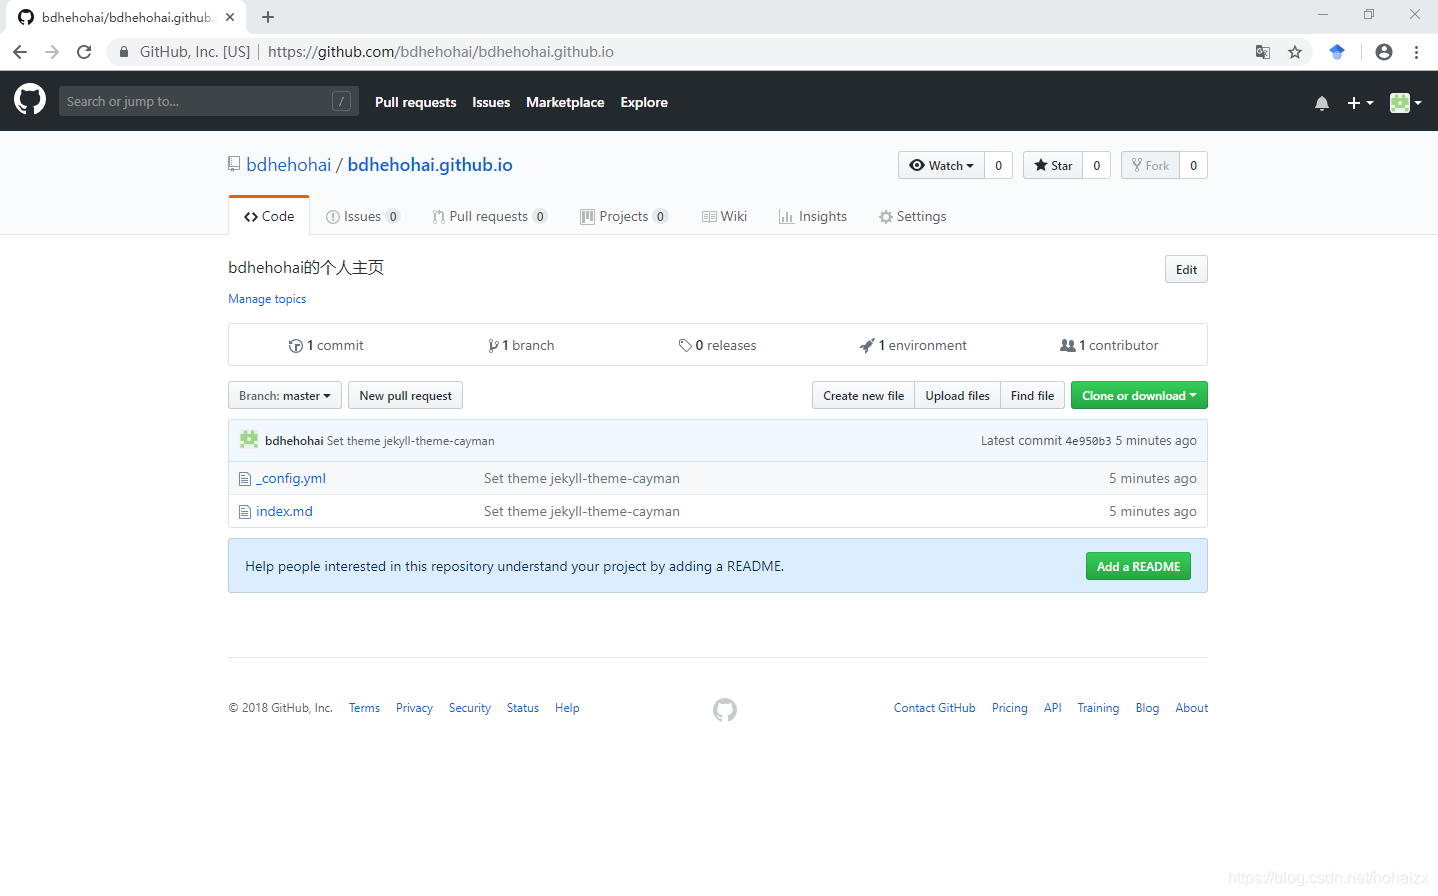Open the notifications bell icon
The image size is (1438, 896).
[1322, 103]
